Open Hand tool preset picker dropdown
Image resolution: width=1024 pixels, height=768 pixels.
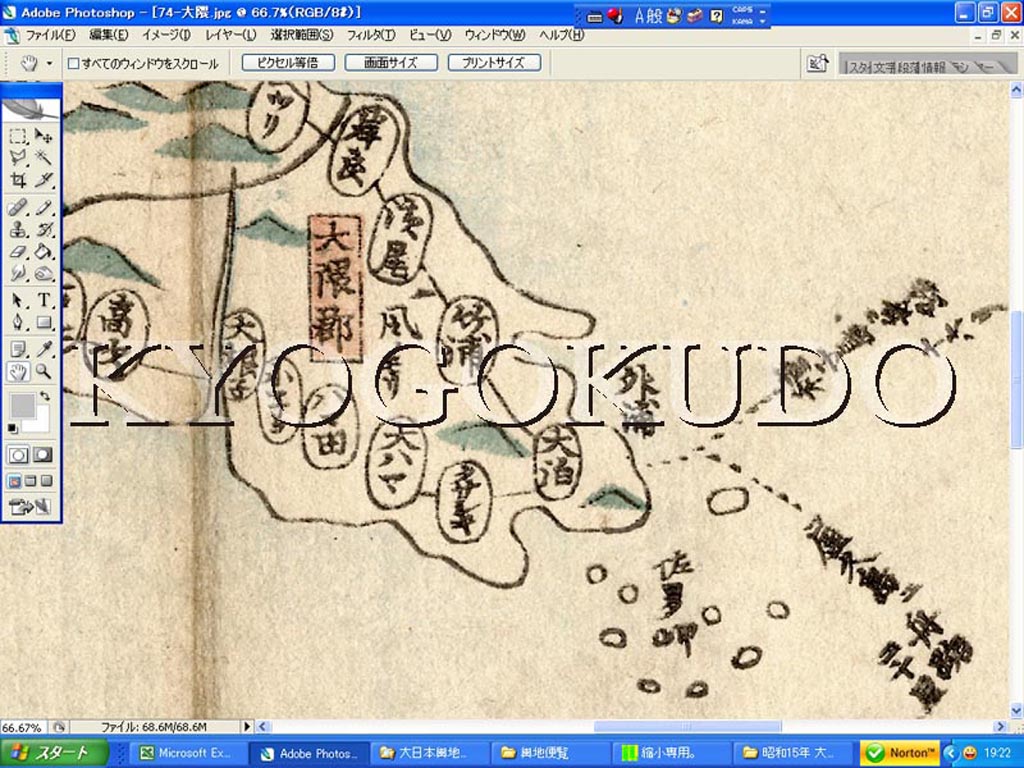point(49,63)
